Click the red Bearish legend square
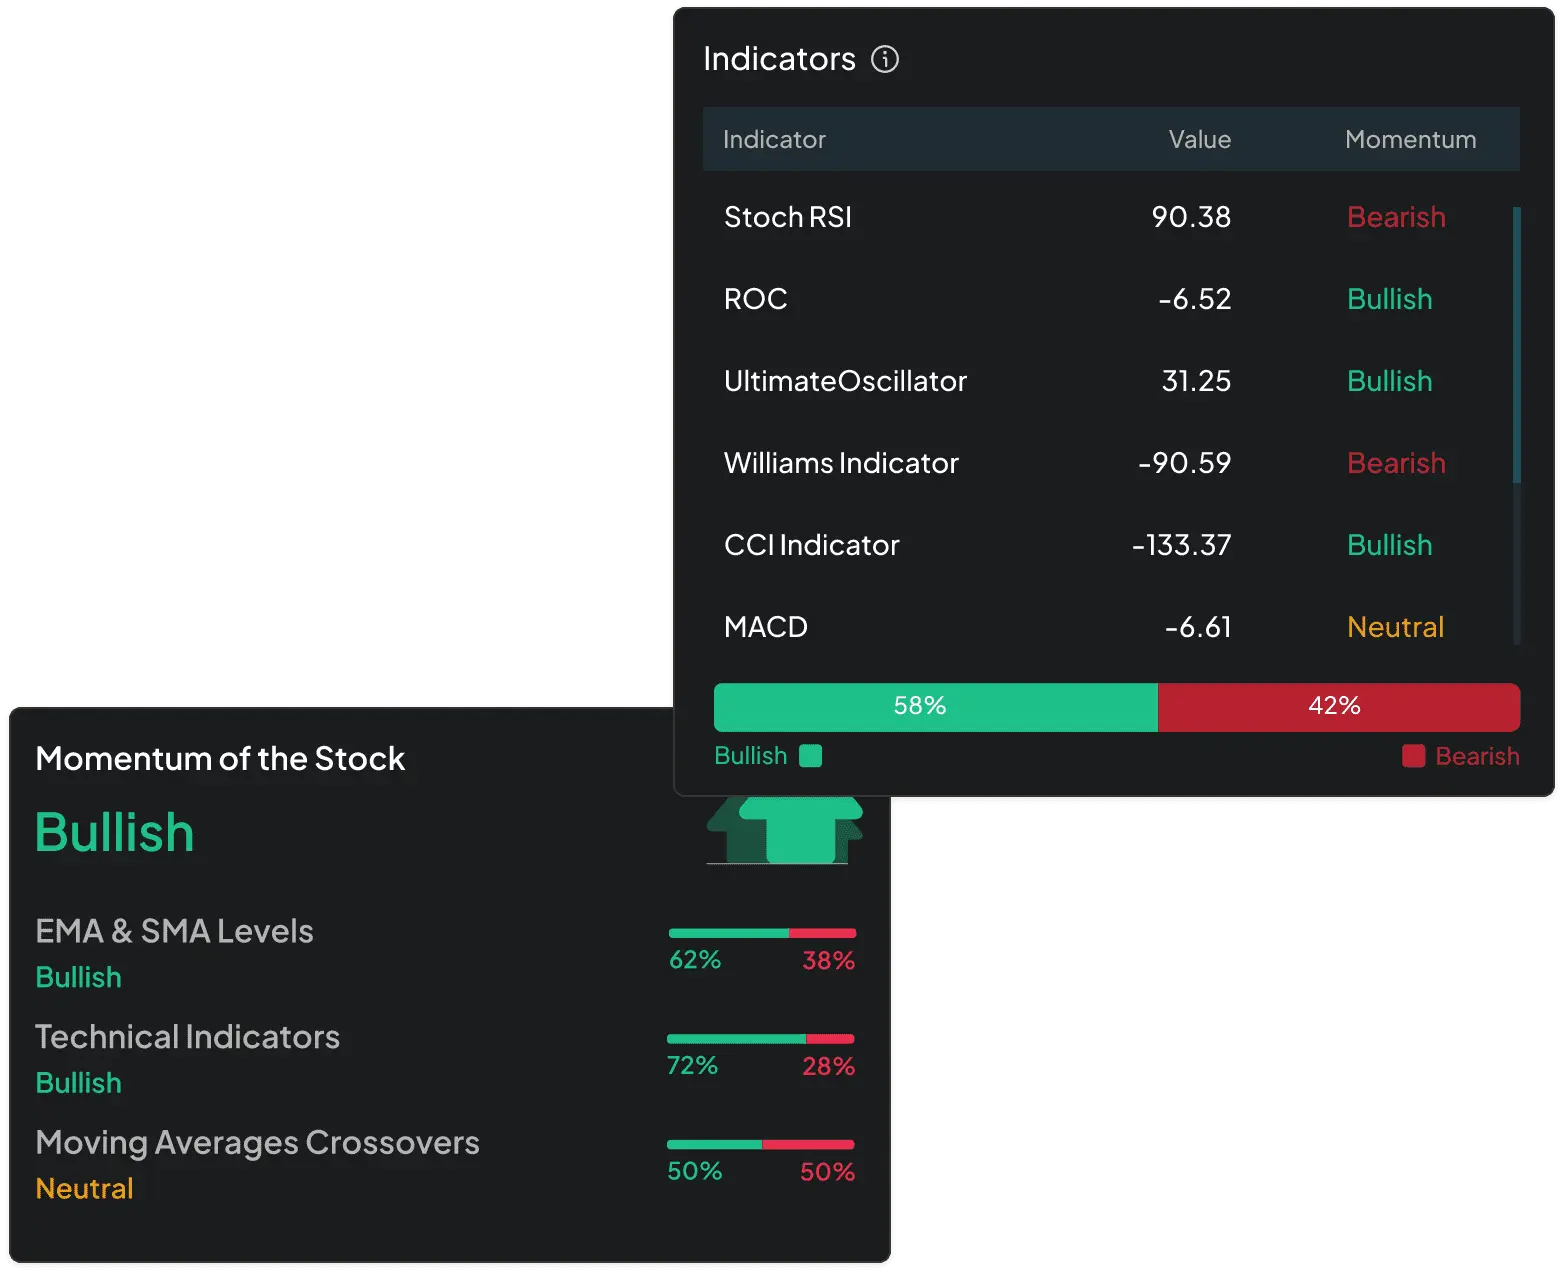The image size is (1564, 1274). pos(1413,756)
